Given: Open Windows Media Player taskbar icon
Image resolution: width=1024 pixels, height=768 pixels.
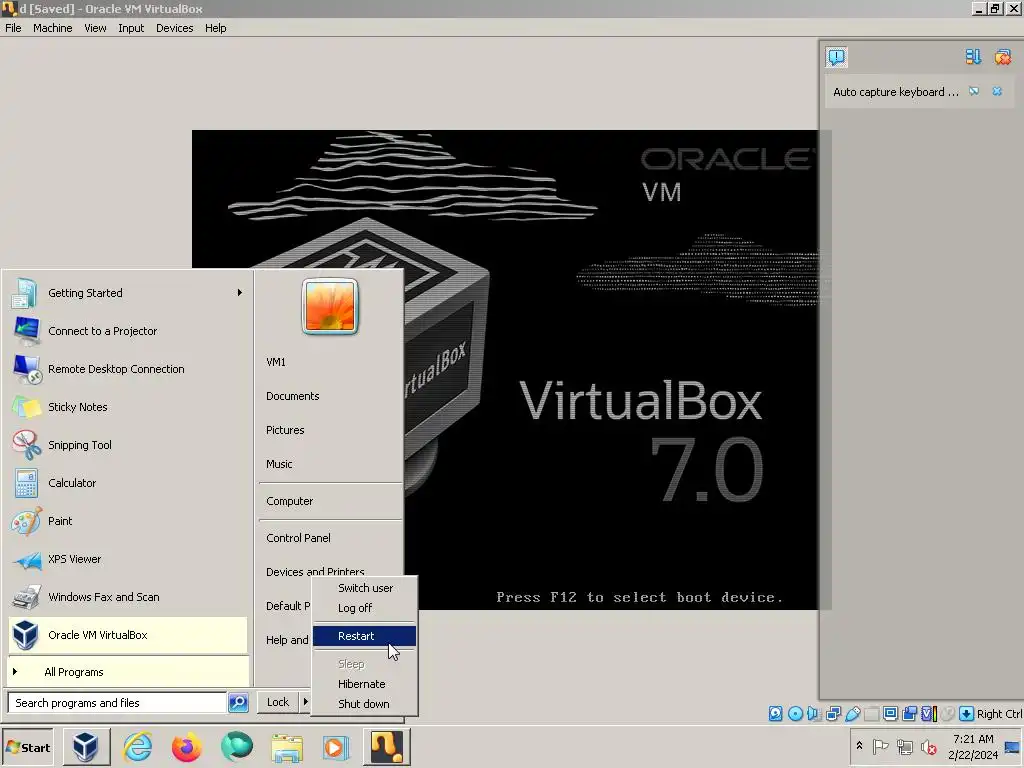Looking at the screenshot, I should pyautogui.click(x=335, y=748).
